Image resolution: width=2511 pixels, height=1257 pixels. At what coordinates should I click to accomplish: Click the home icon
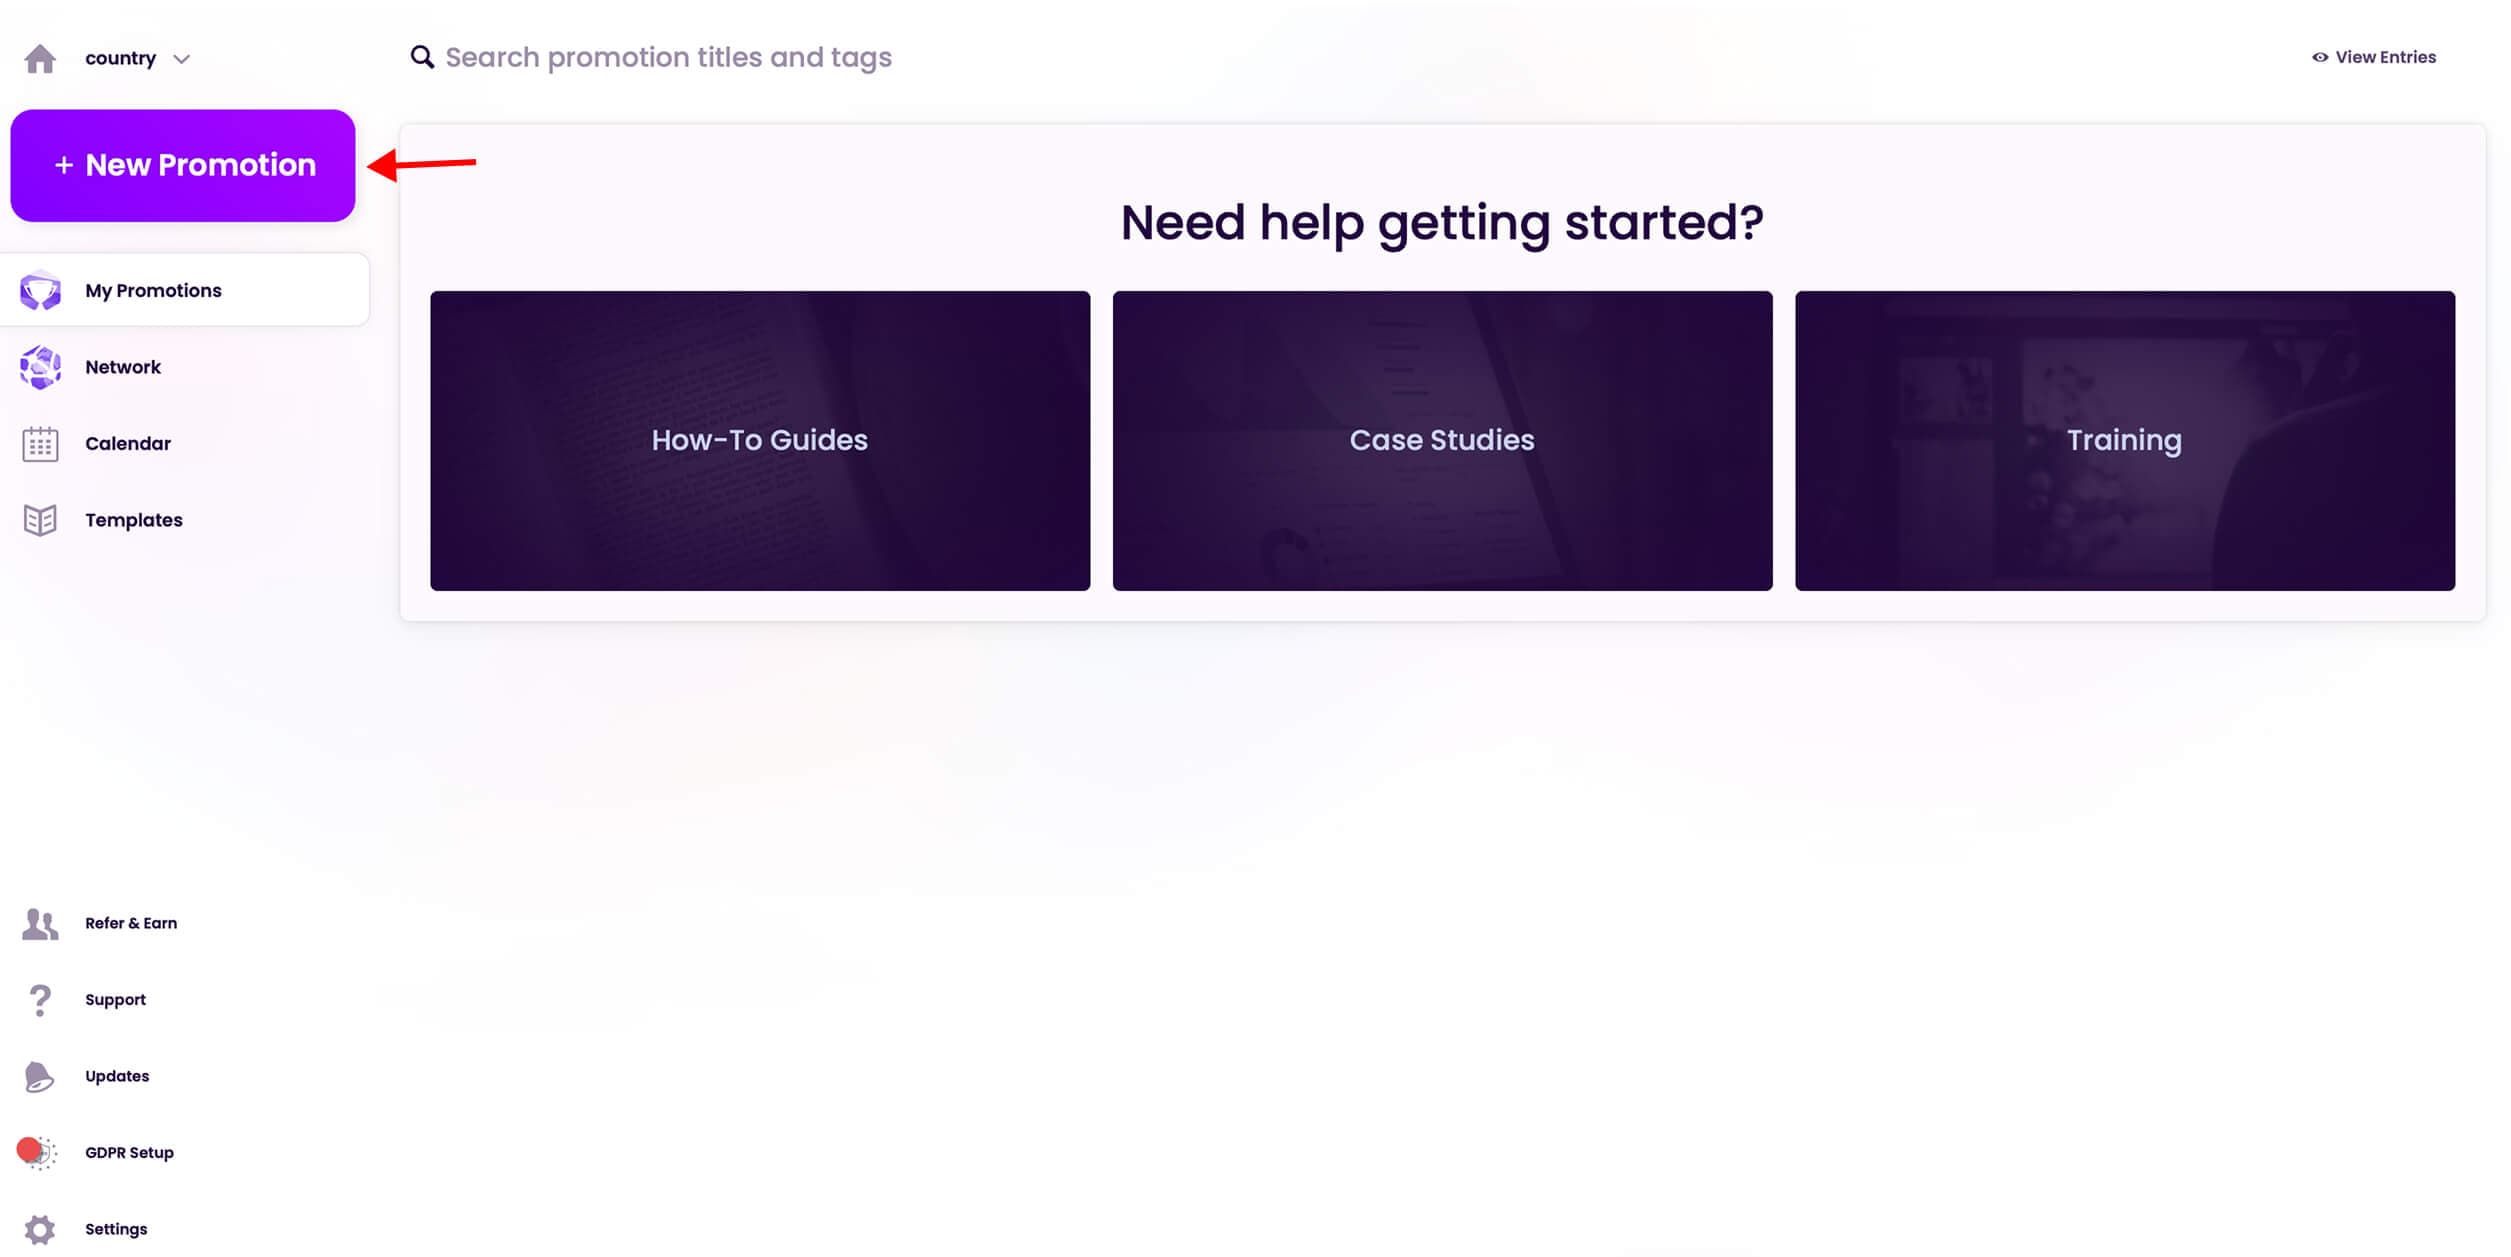point(40,59)
